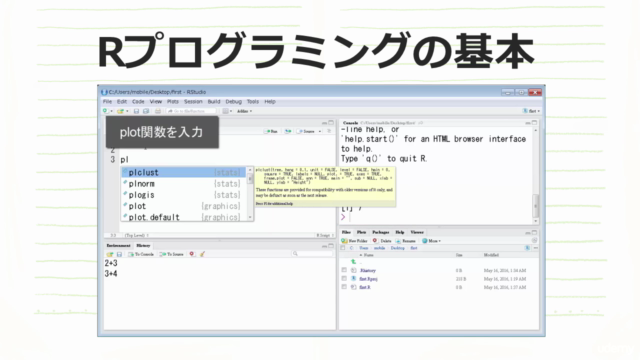The height and width of the screenshot is (360, 640).
Task: Click the Delete button in Files pane
Action: tap(382, 241)
